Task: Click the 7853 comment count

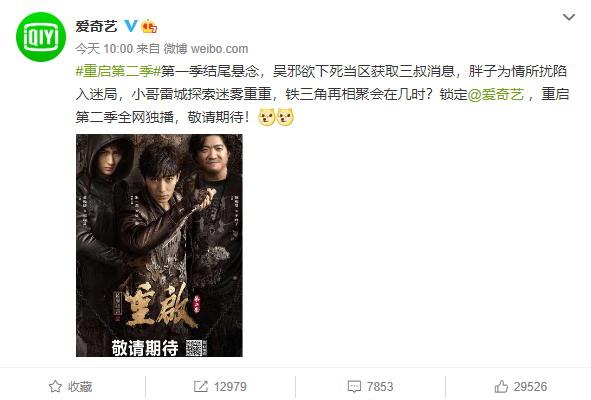Action: [x=380, y=386]
